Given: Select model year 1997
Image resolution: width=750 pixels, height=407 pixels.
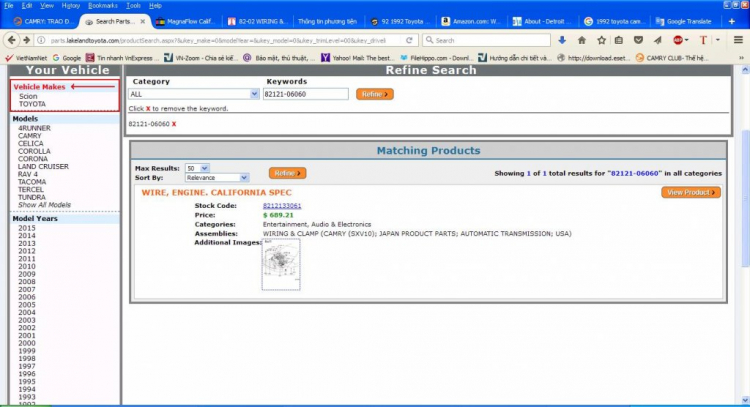Looking at the screenshot, I should pyautogui.click(x=27, y=366).
